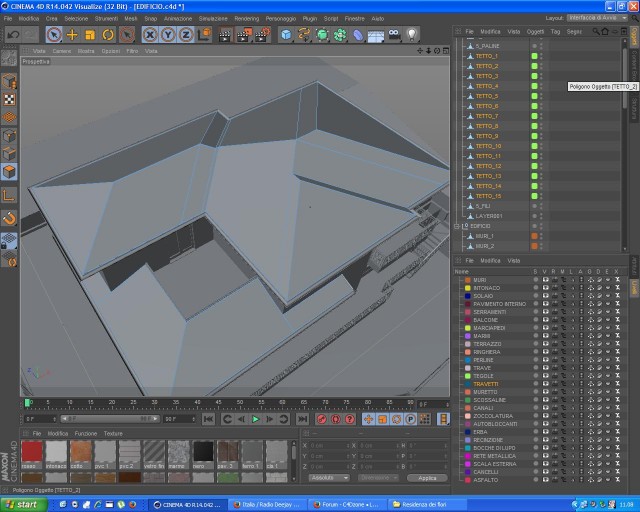Viewport: 640px width, 512px height.
Task: Click viewport pan icon in view header
Action: 420,51
